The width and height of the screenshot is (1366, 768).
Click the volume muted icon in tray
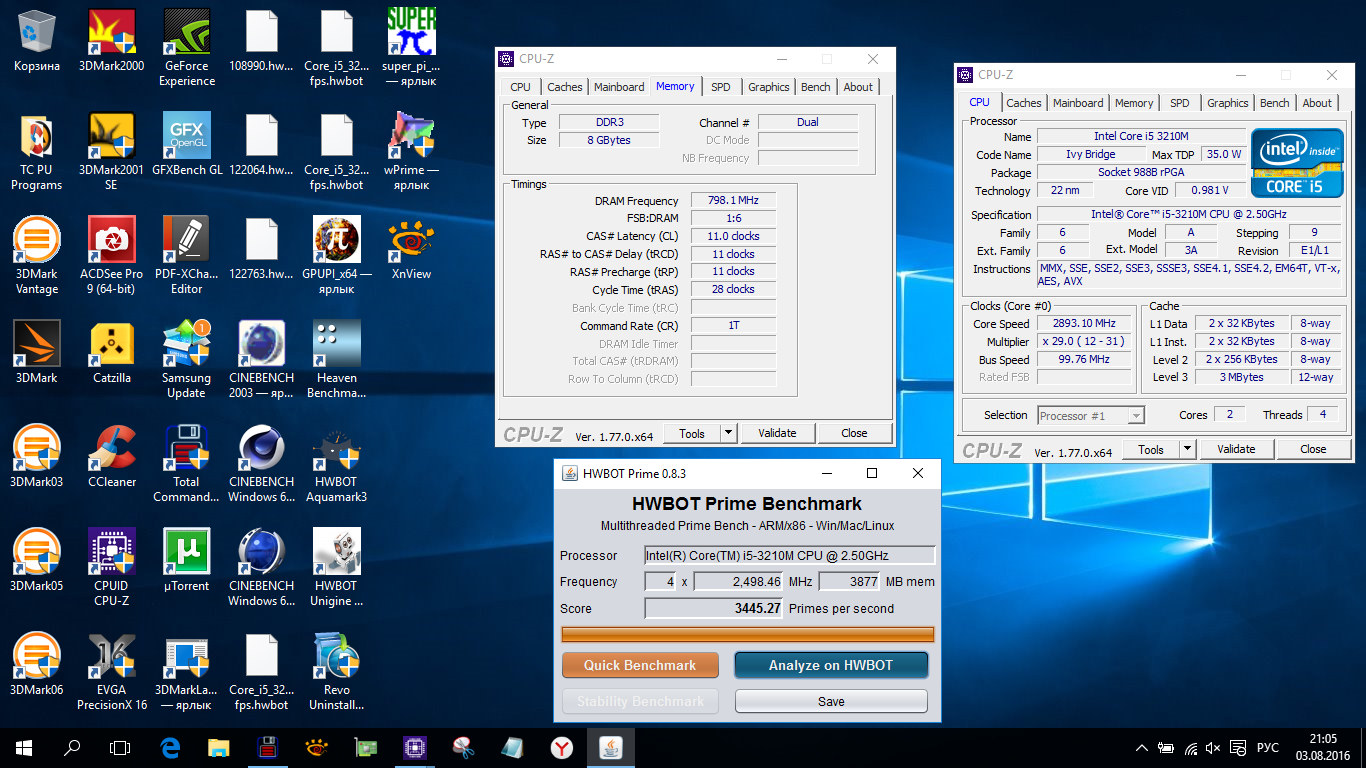pyautogui.click(x=1215, y=747)
